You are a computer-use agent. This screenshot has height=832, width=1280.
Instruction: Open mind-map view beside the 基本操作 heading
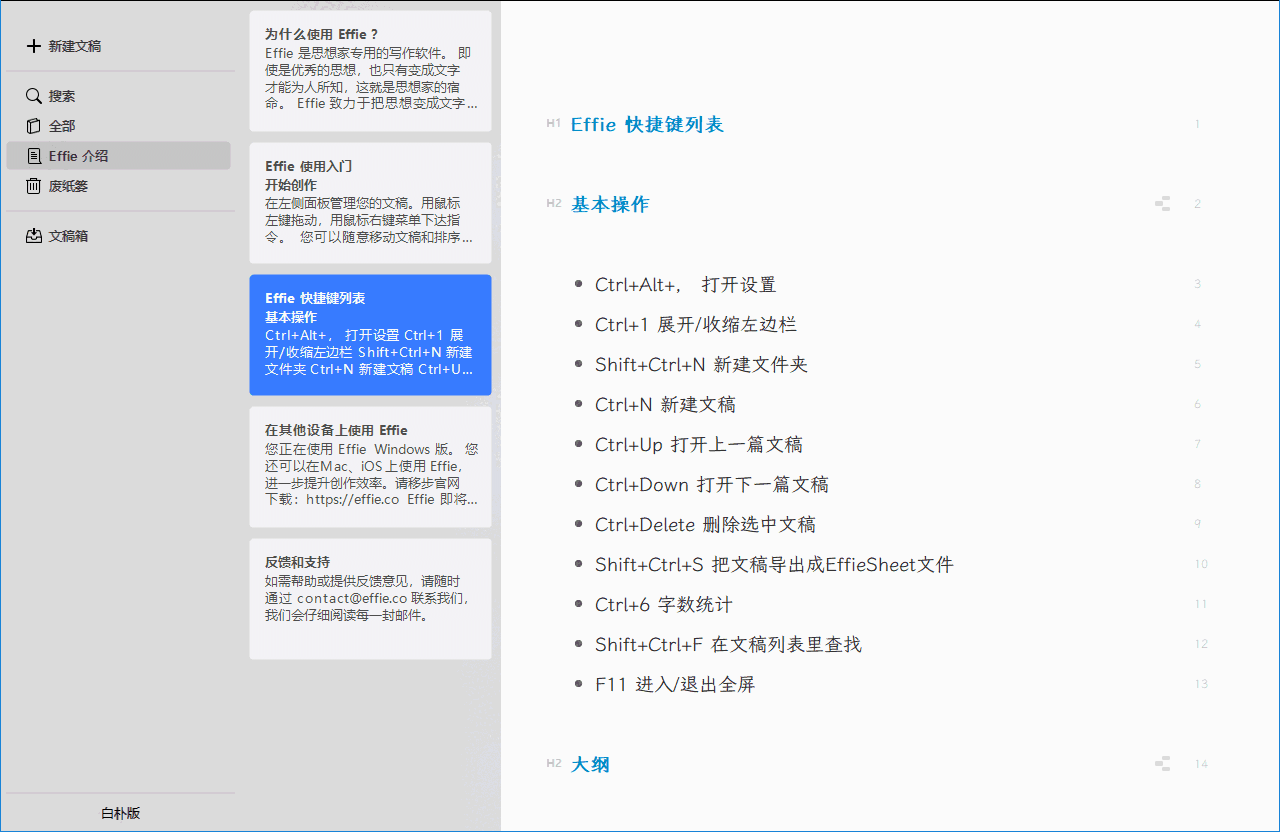tap(1162, 203)
